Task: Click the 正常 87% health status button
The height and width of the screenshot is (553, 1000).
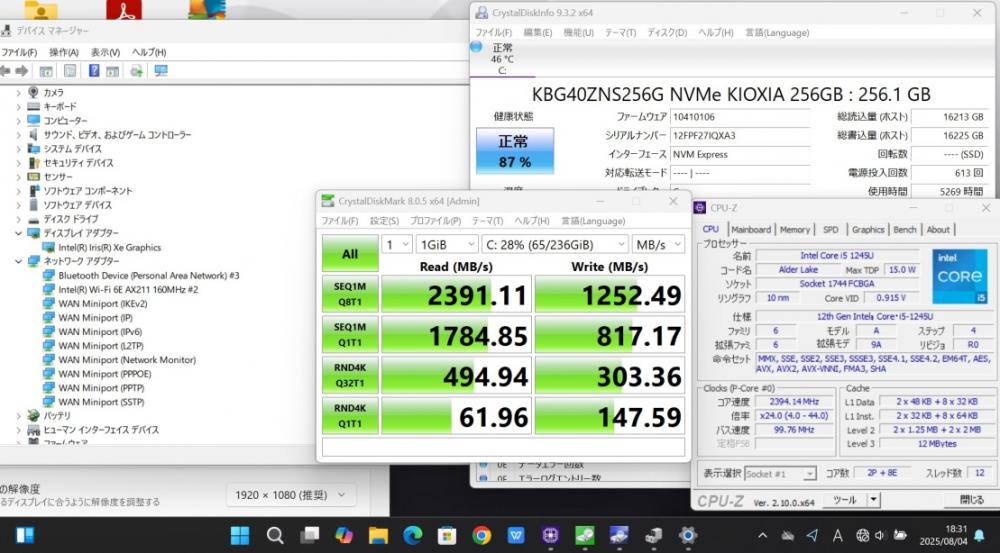Action: (515, 151)
